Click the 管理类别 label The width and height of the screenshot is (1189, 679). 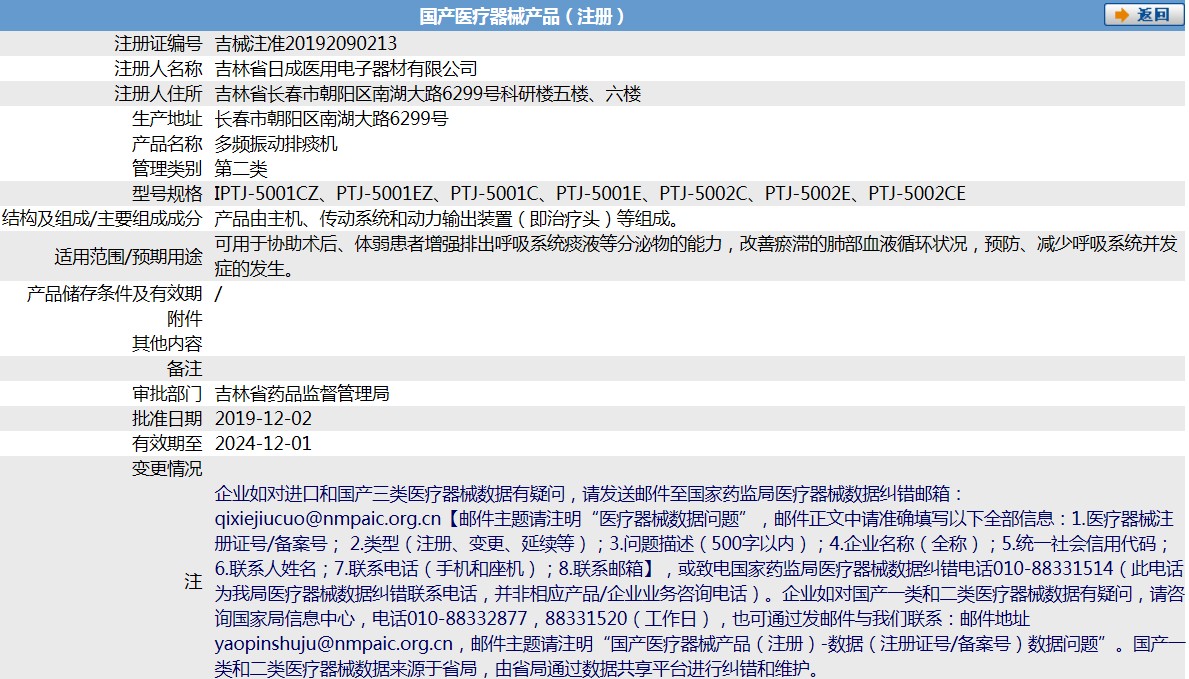pyautogui.click(x=167, y=169)
